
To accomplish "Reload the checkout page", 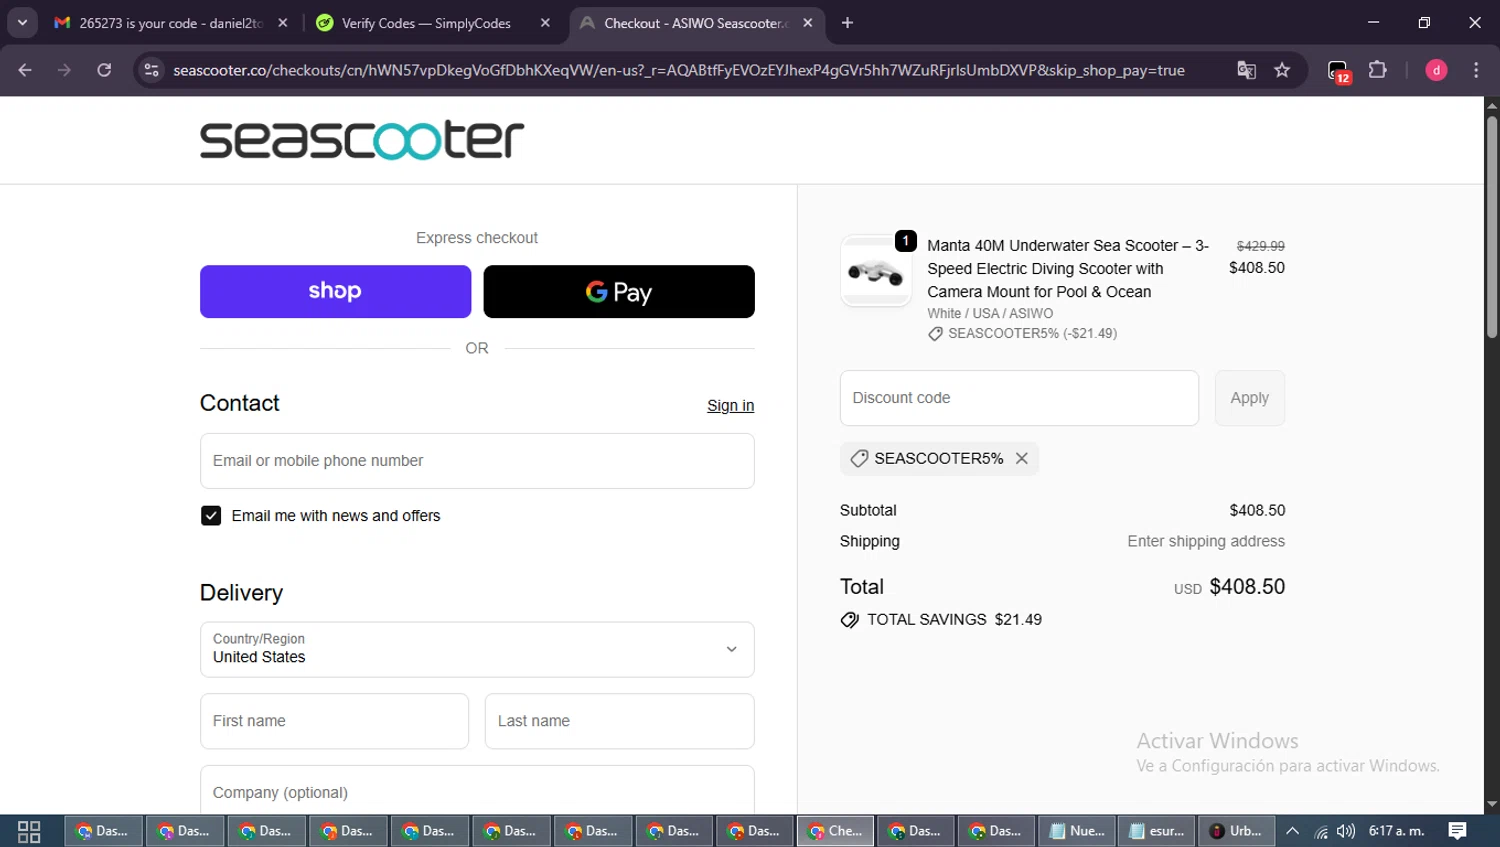I will point(104,70).
